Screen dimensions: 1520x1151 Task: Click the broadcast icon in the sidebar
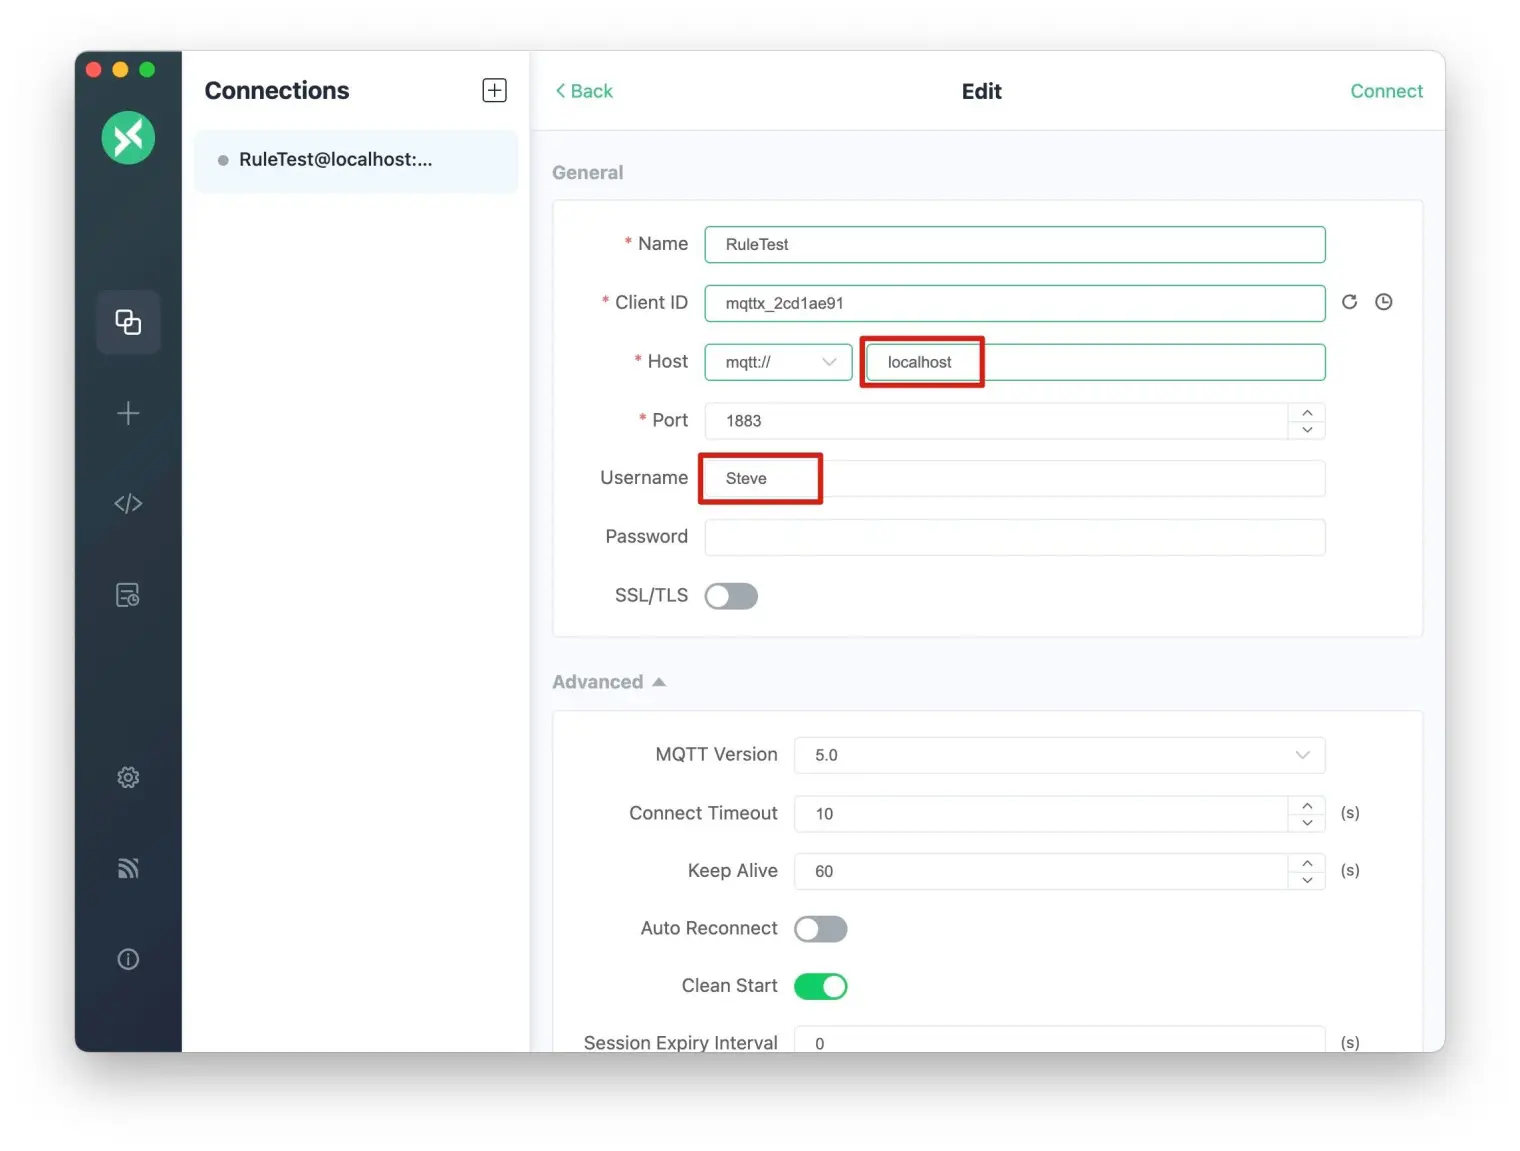(x=127, y=868)
